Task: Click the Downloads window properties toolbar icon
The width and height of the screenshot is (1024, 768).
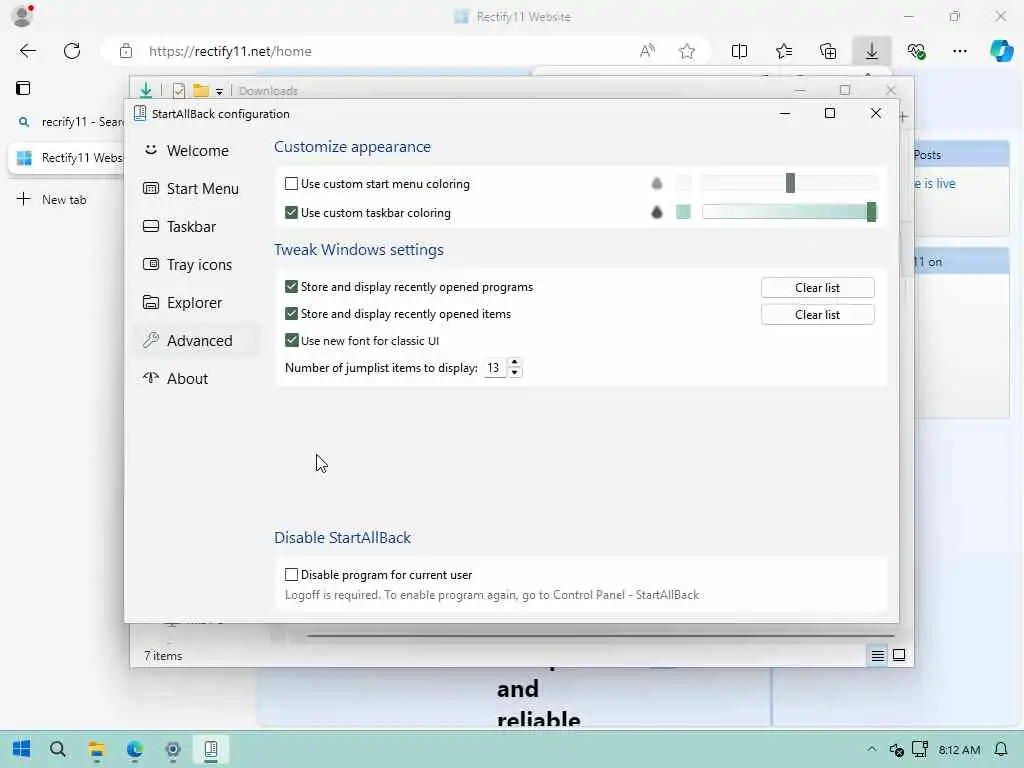Action: [178, 91]
